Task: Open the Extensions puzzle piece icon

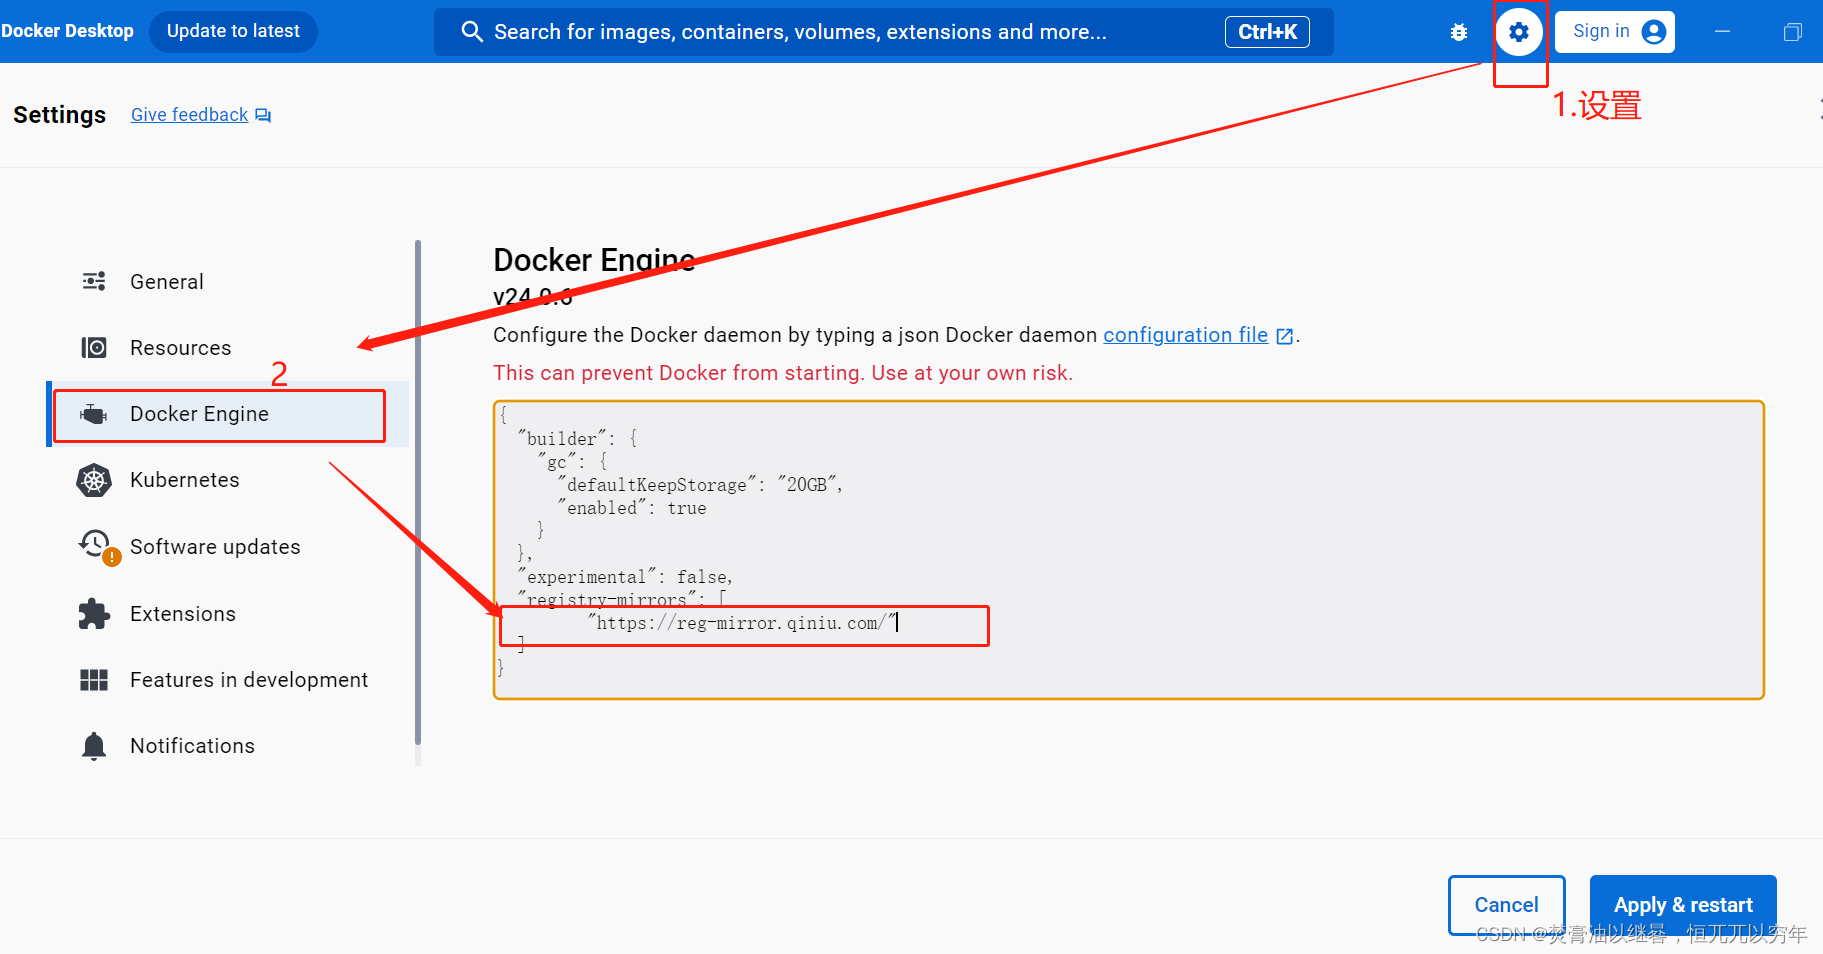Action: tap(93, 613)
